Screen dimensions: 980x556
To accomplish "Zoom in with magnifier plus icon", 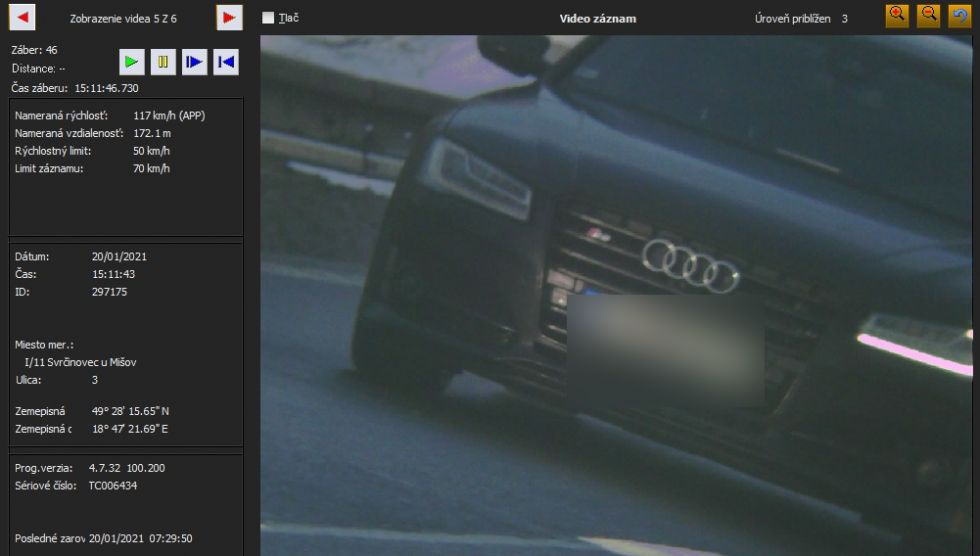I will pos(898,16).
